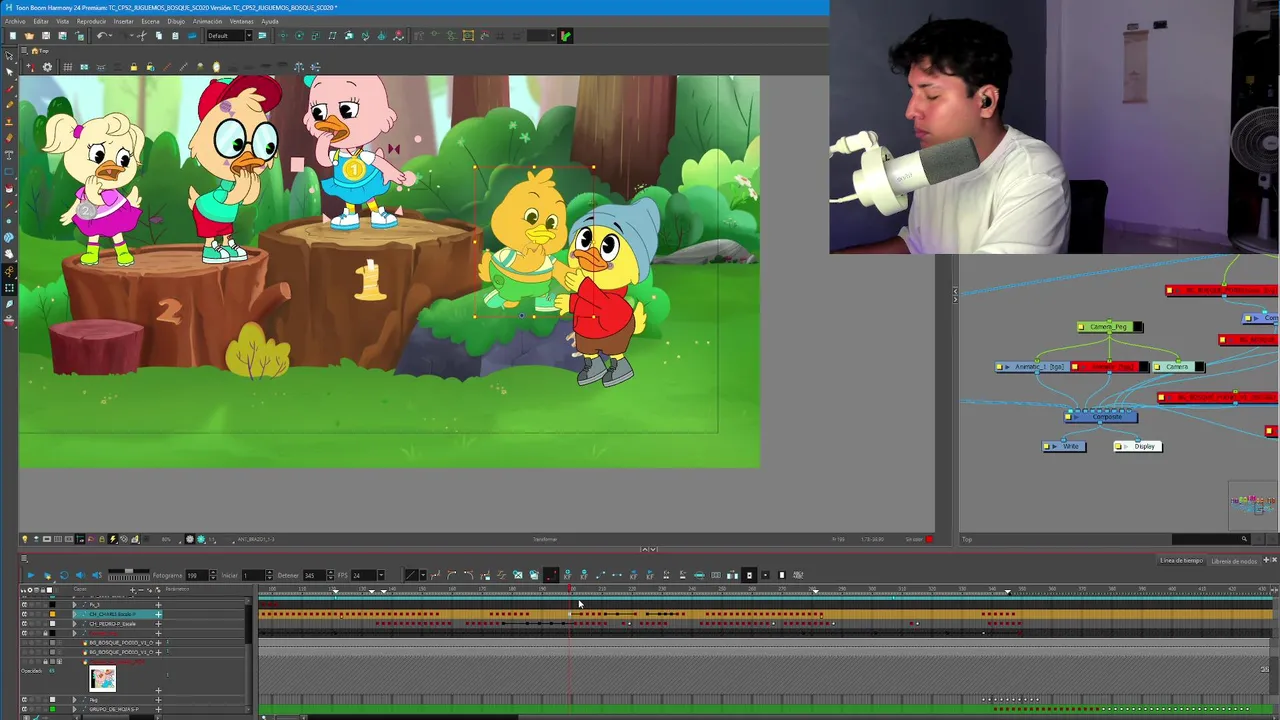Select the Write node
Viewport: 1280px width, 720px height.
click(x=1064, y=446)
